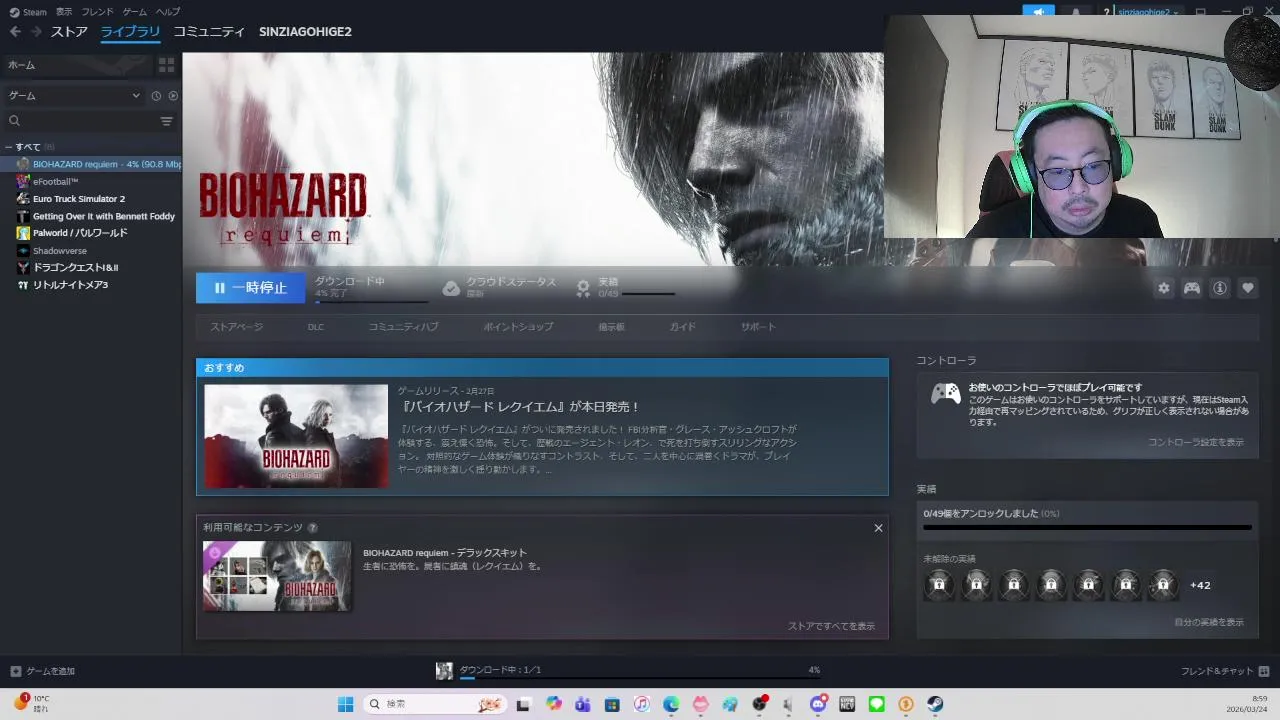The image size is (1280, 720).
Task: Open the game settings gear icon
Action: point(1164,288)
